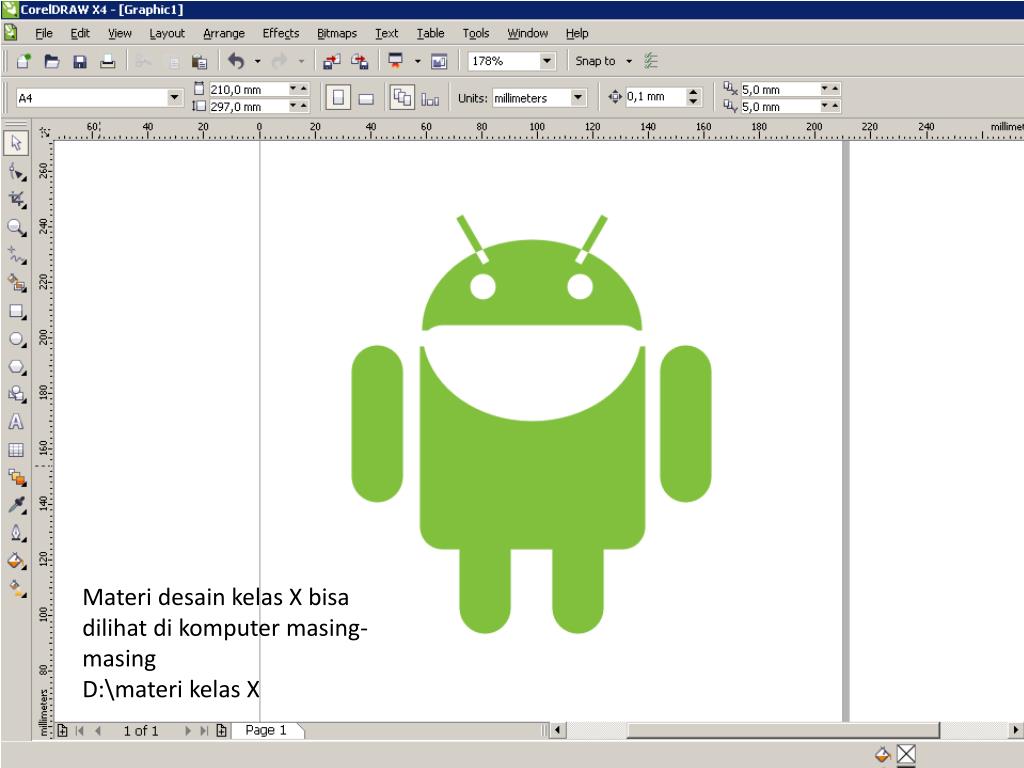Open the Arrange menu
1024x768 pixels.
[224, 33]
